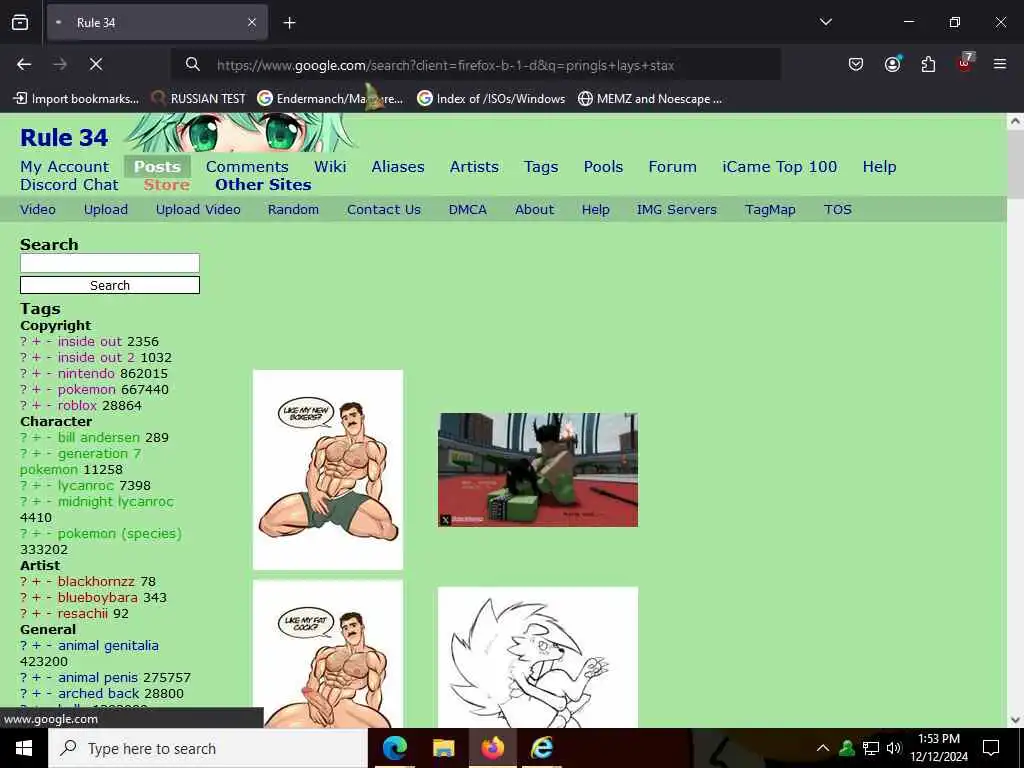The width and height of the screenshot is (1024, 768).
Task: Close the Rule 34 browser tab
Action: (252, 22)
